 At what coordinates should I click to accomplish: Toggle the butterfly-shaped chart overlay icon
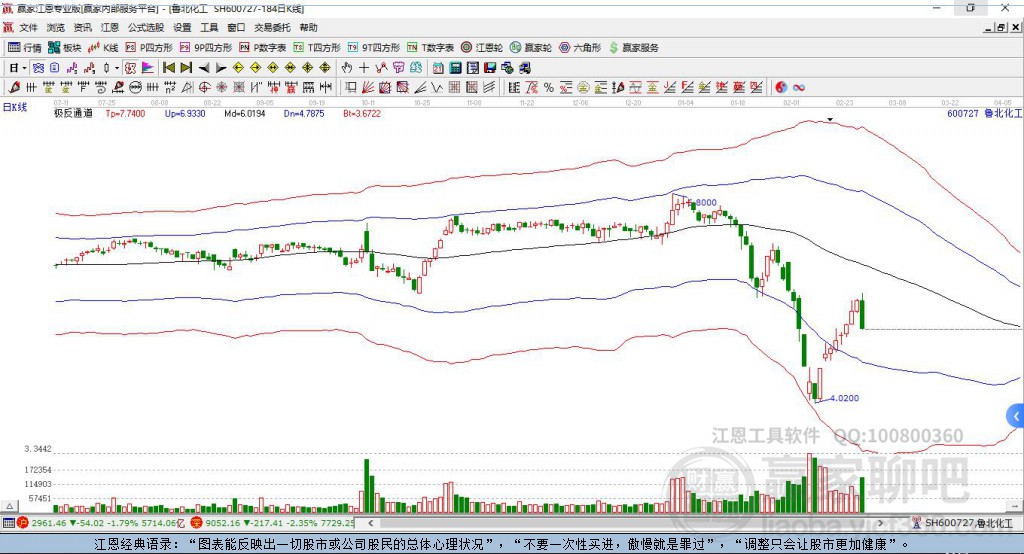(x=38, y=68)
